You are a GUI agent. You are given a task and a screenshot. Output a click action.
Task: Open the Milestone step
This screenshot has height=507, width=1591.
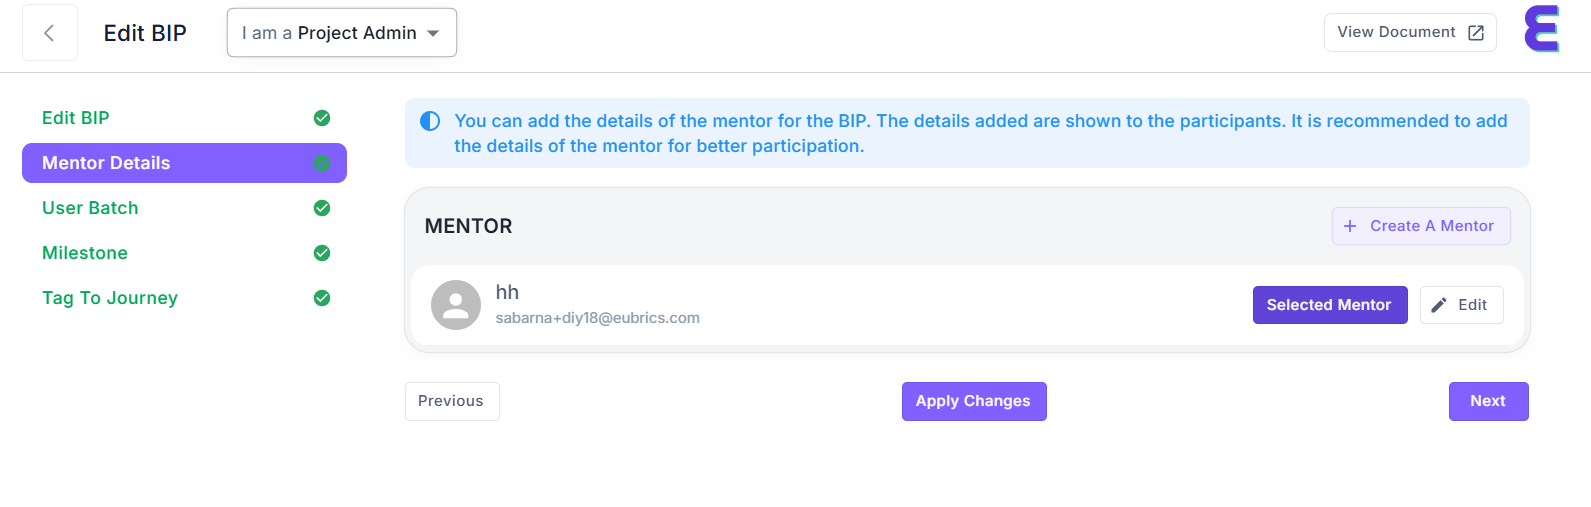click(x=85, y=253)
